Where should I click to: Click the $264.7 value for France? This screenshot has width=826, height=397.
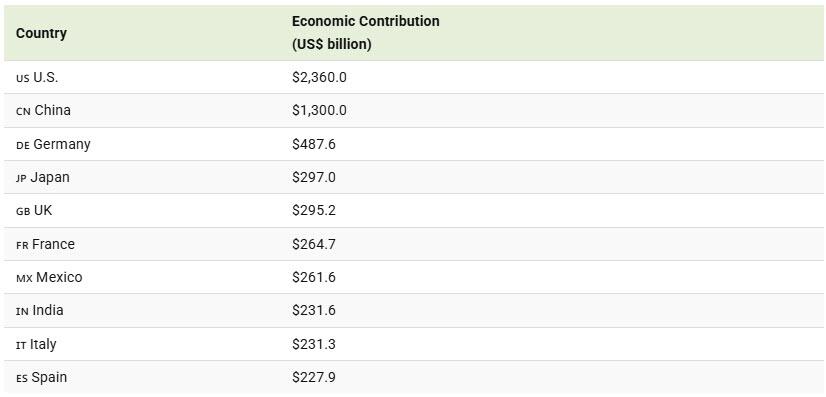point(313,244)
